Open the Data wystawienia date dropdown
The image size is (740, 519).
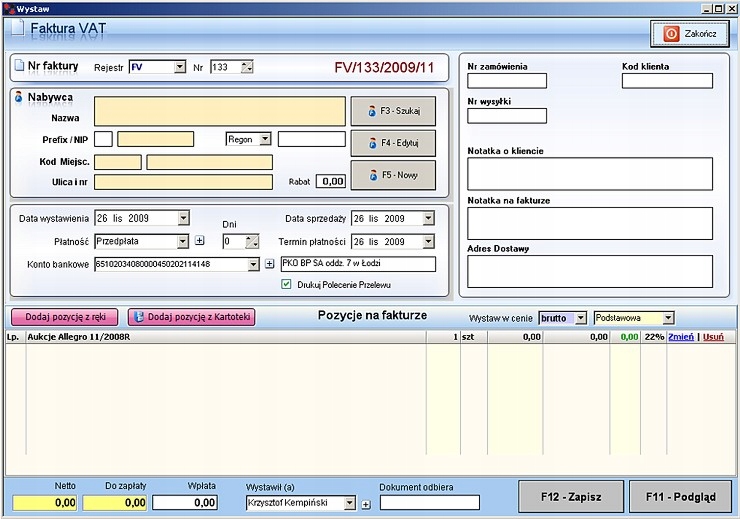(x=182, y=218)
